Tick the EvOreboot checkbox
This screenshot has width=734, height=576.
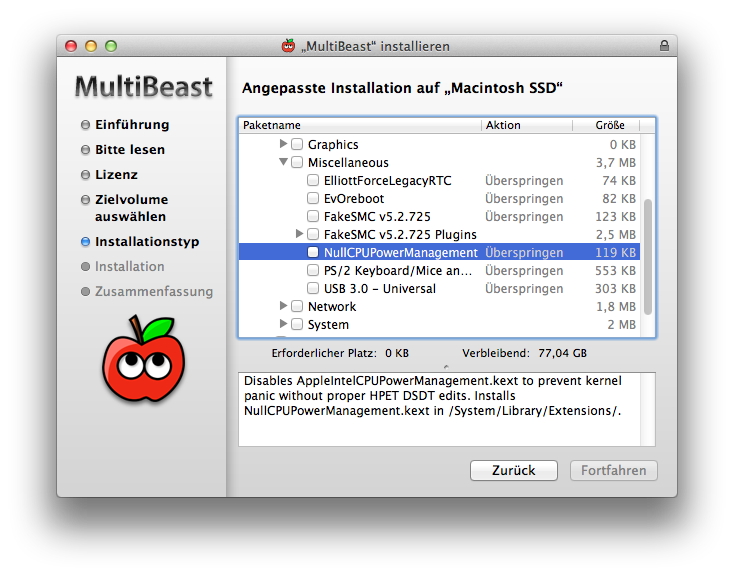coord(313,198)
